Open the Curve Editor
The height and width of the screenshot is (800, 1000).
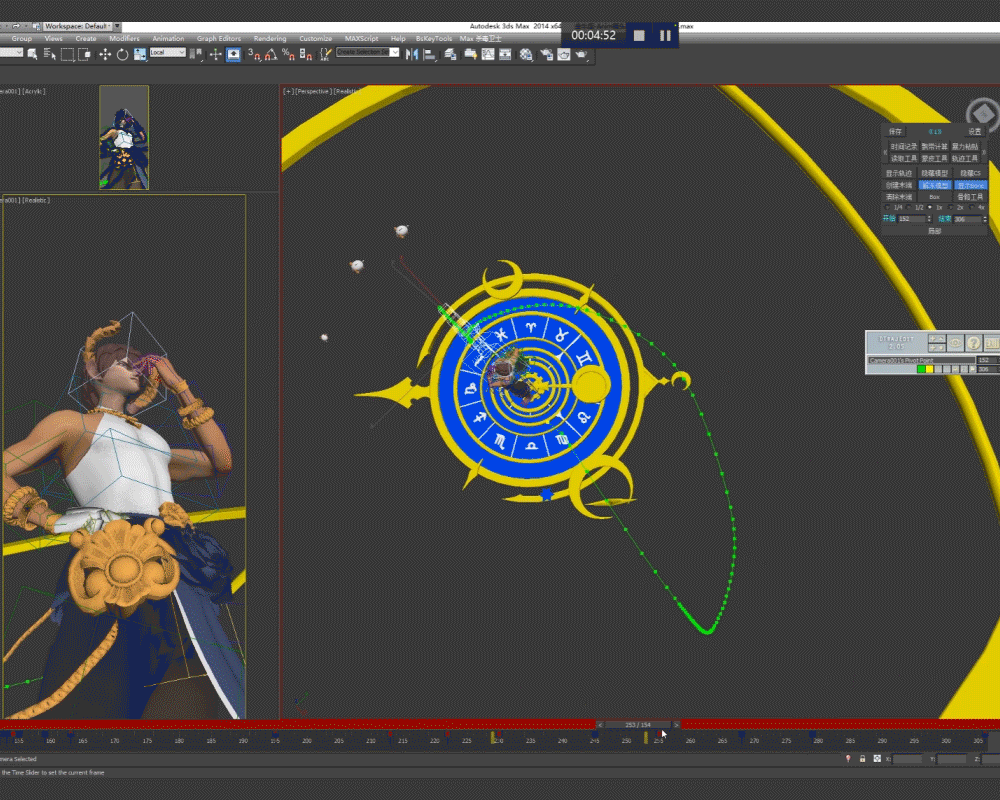point(488,55)
